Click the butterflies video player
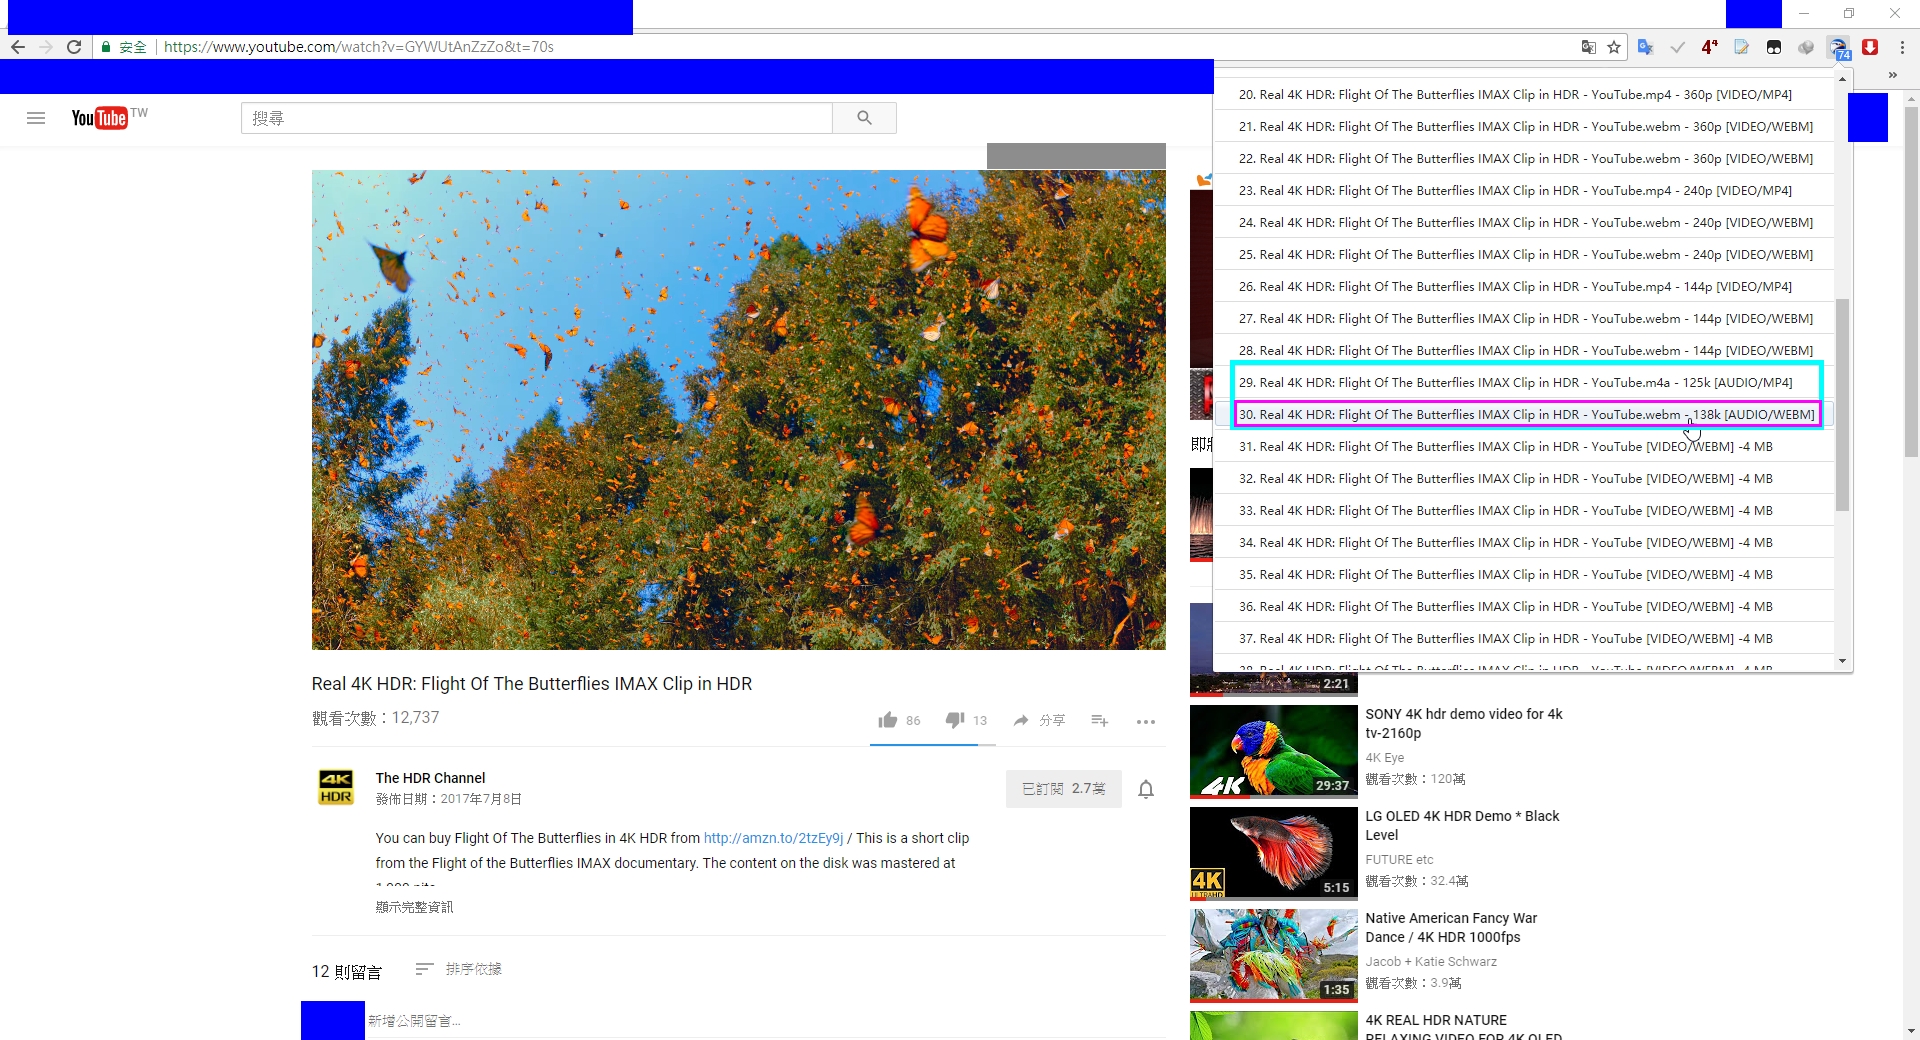The width and height of the screenshot is (1920, 1040). (x=738, y=410)
